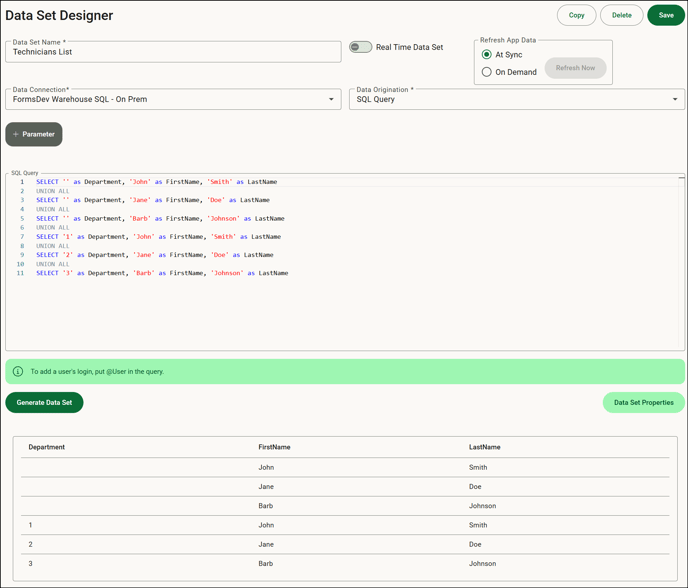
Task: Expand the Data Origination dropdown arrow
Action: coord(675,99)
